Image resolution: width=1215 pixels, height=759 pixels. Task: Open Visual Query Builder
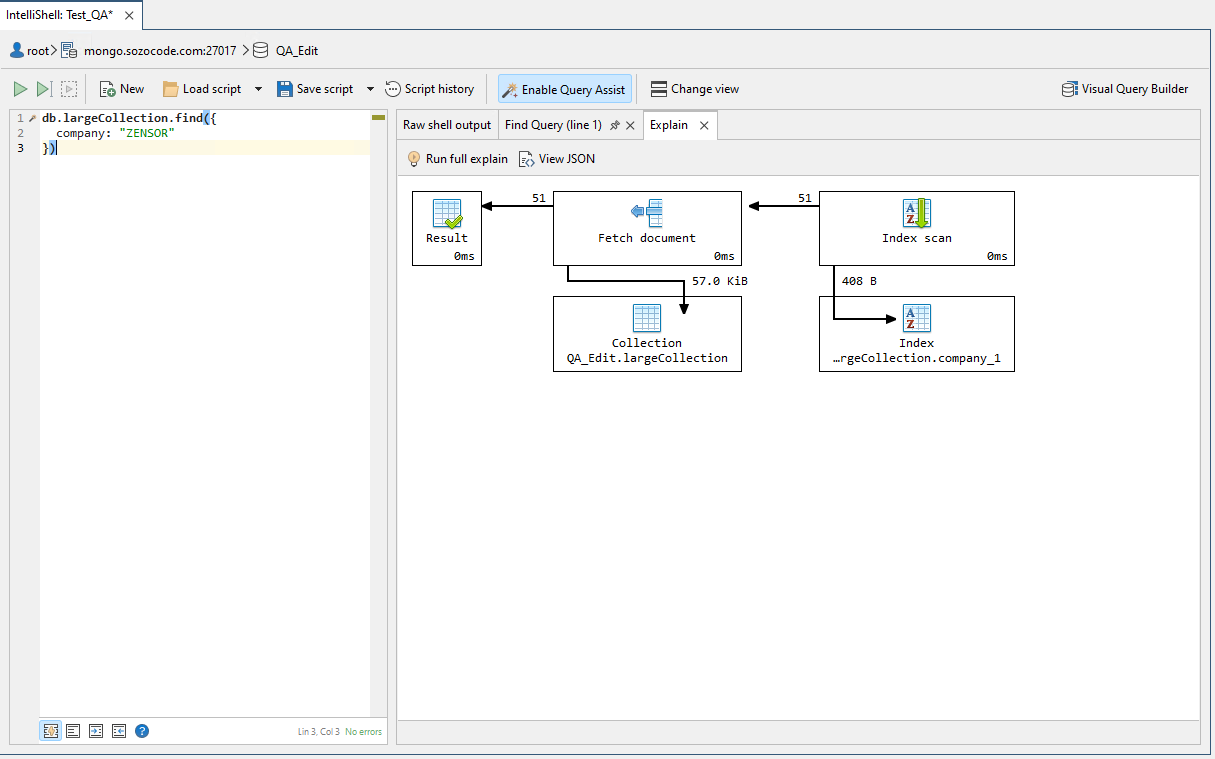point(1125,89)
